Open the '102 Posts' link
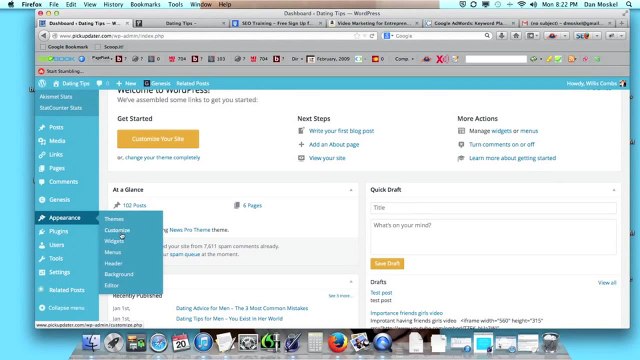This screenshot has width=640, height=360. click(x=134, y=205)
